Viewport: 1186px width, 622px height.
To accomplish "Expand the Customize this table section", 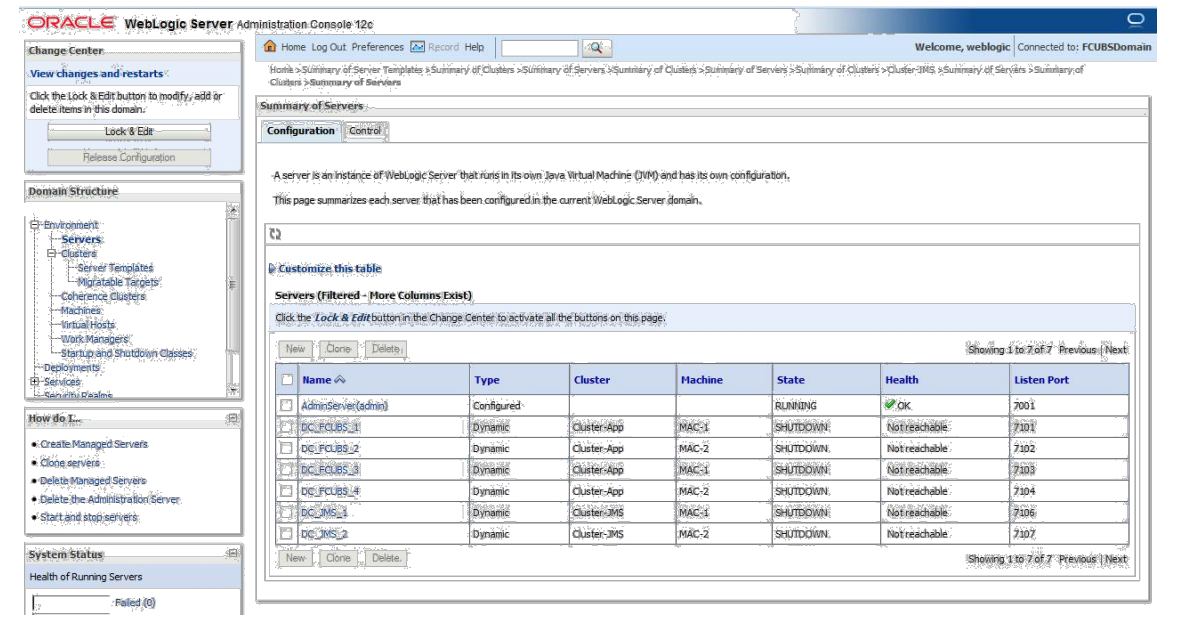I will (x=272, y=269).
